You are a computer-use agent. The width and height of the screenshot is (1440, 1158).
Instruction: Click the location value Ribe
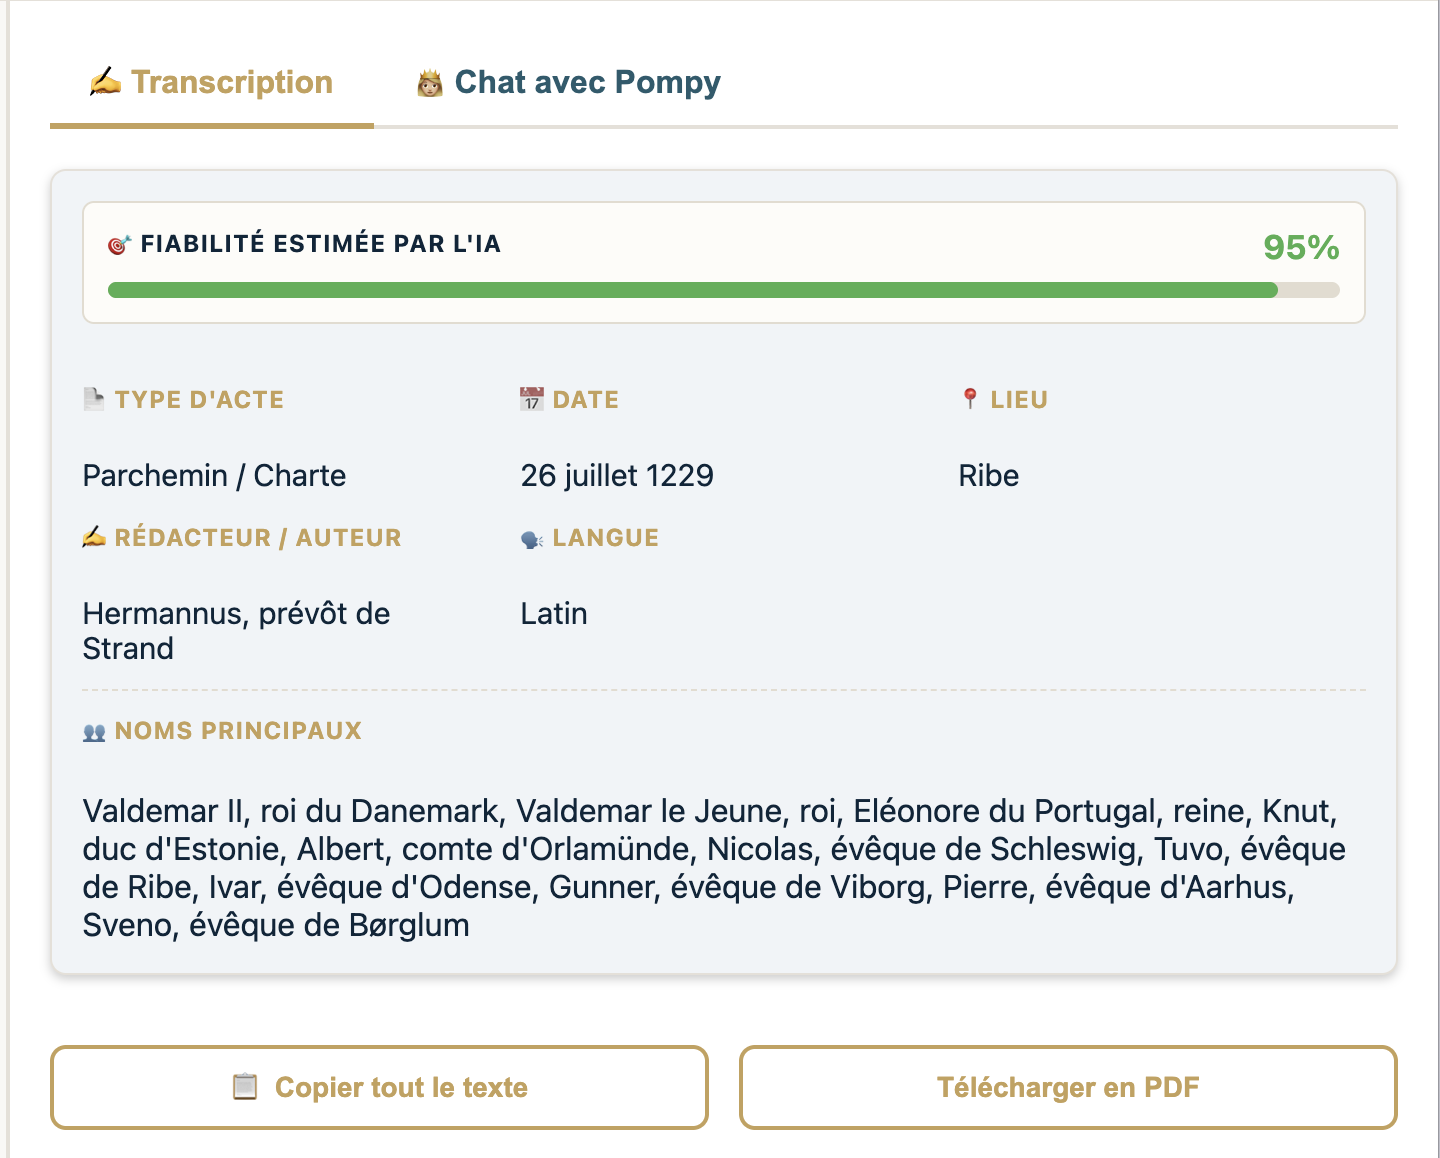coord(988,475)
